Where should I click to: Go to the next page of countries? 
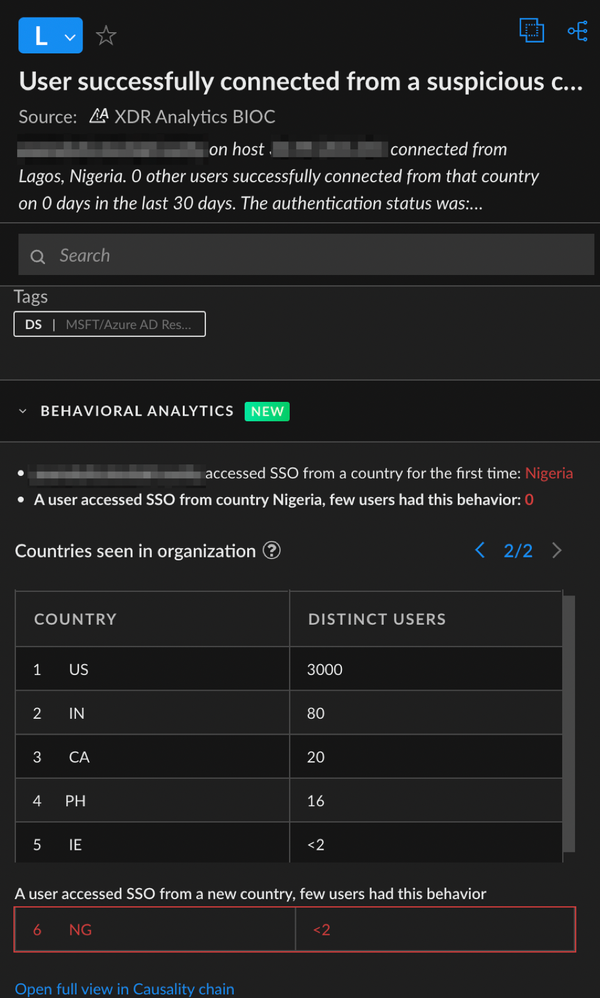[557, 550]
